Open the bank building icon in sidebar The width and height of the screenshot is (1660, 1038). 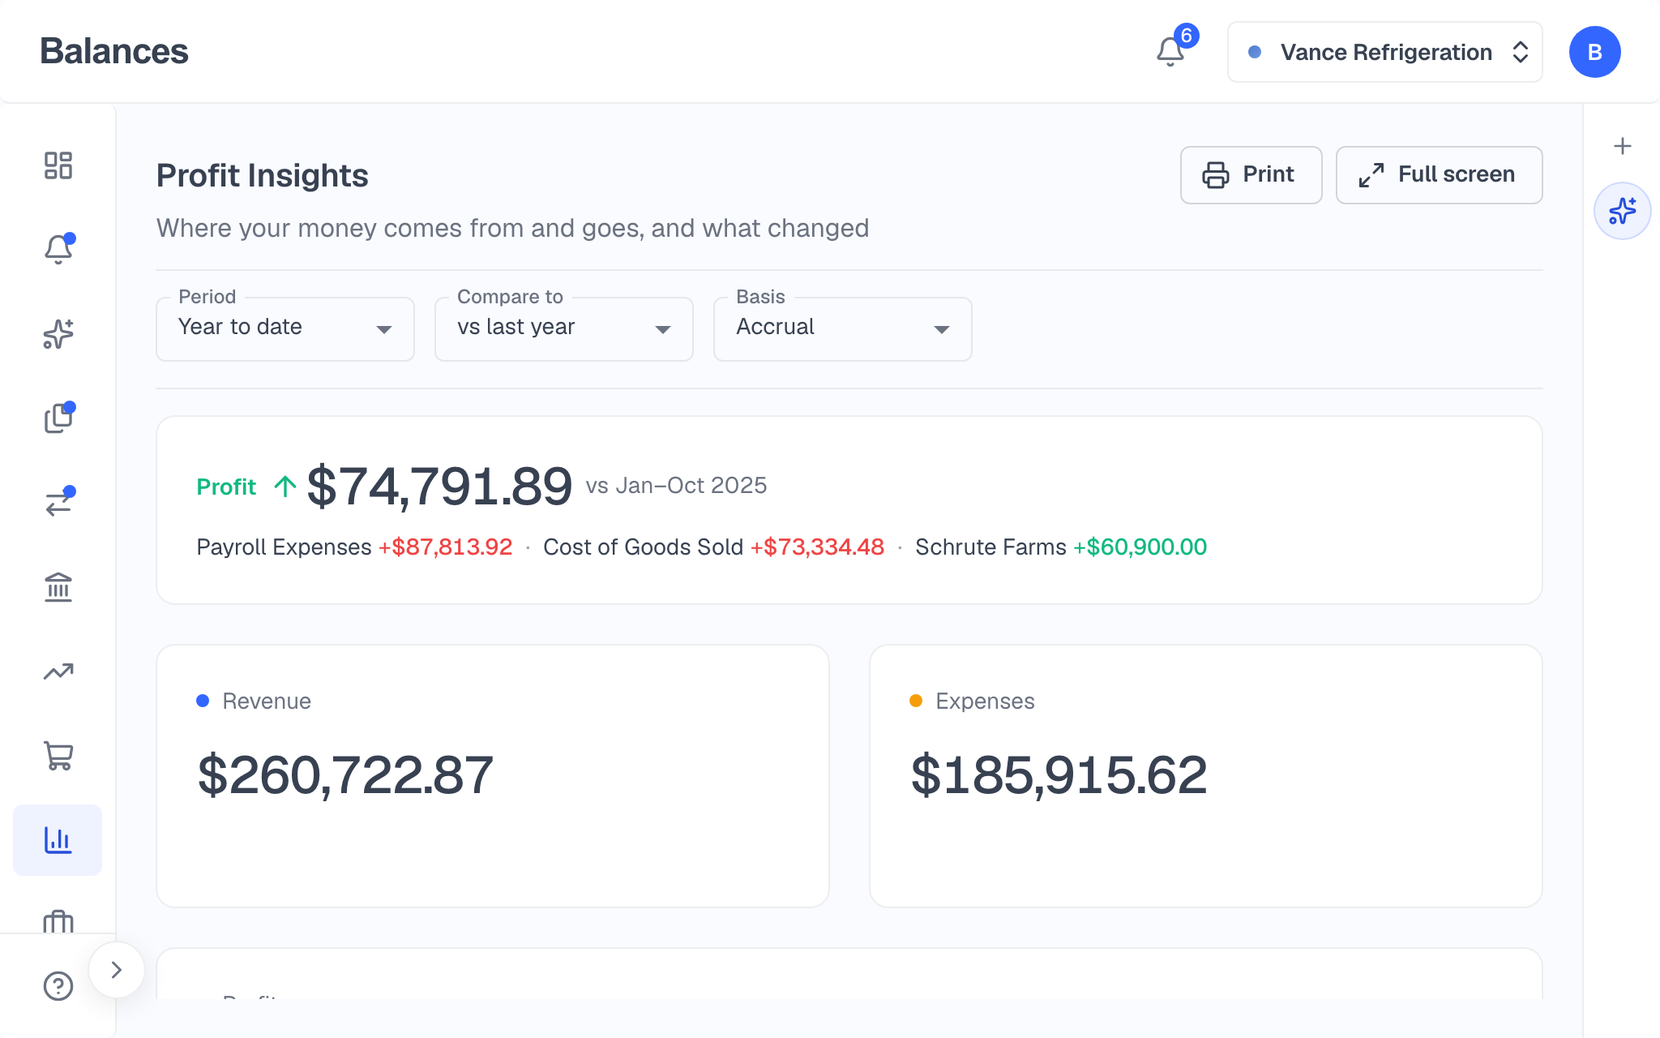point(58,587)
